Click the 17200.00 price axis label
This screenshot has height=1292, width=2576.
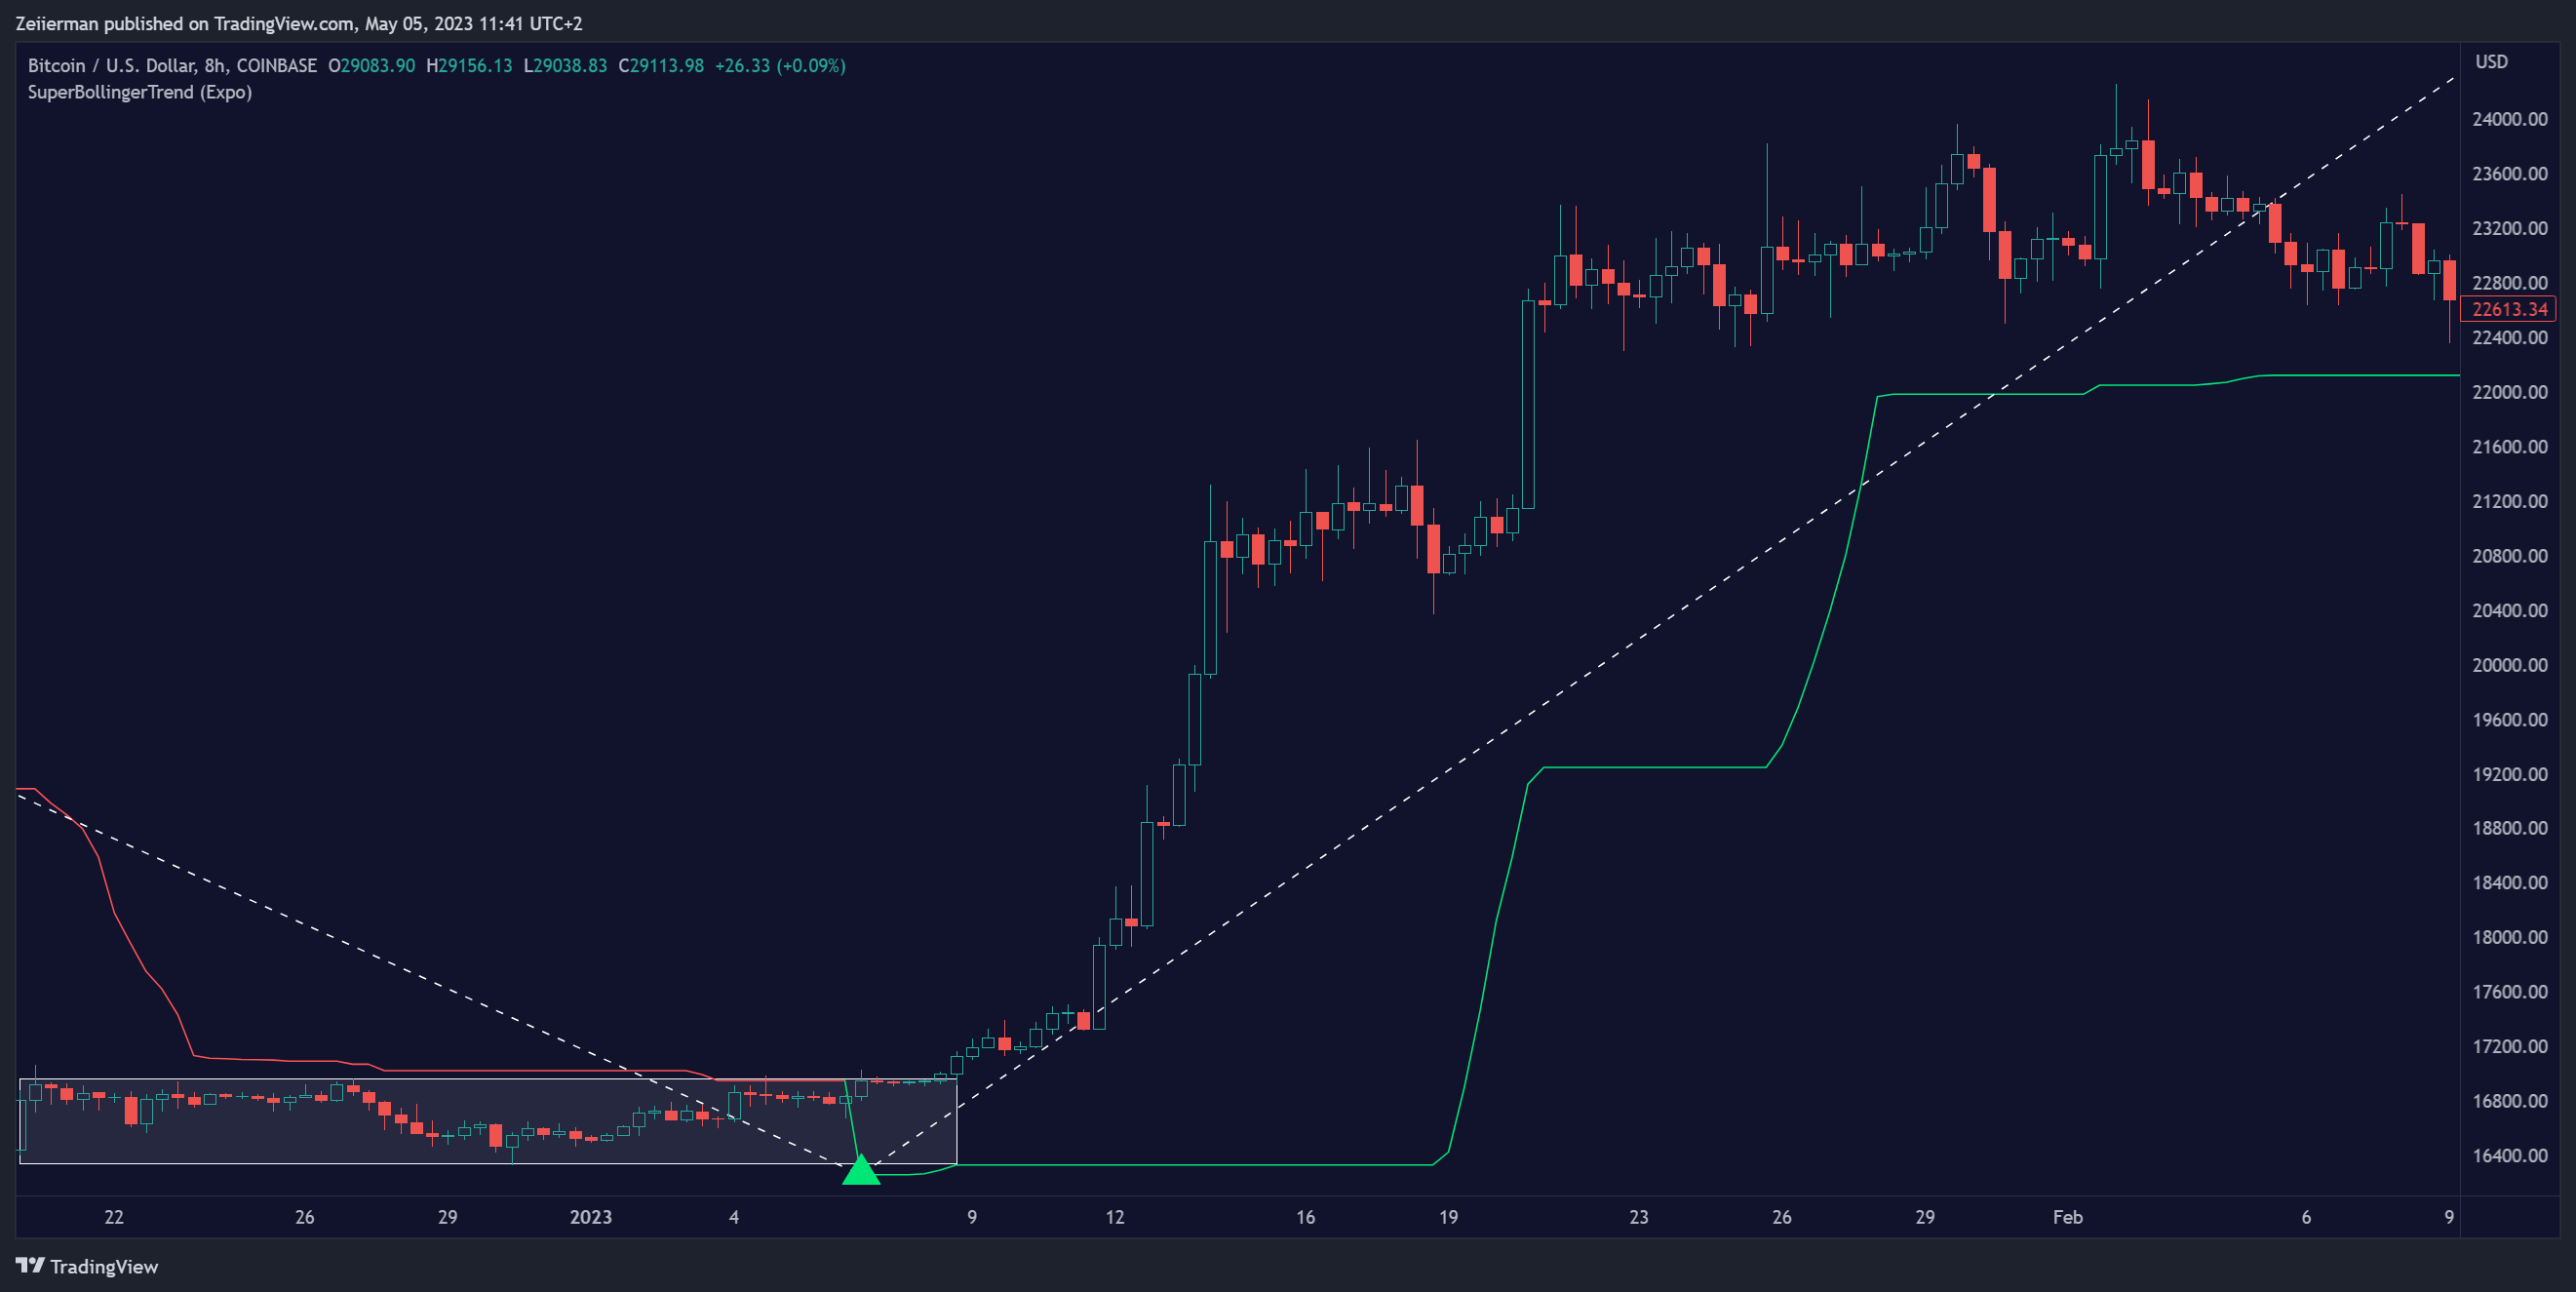(x=2509, y=1046)
